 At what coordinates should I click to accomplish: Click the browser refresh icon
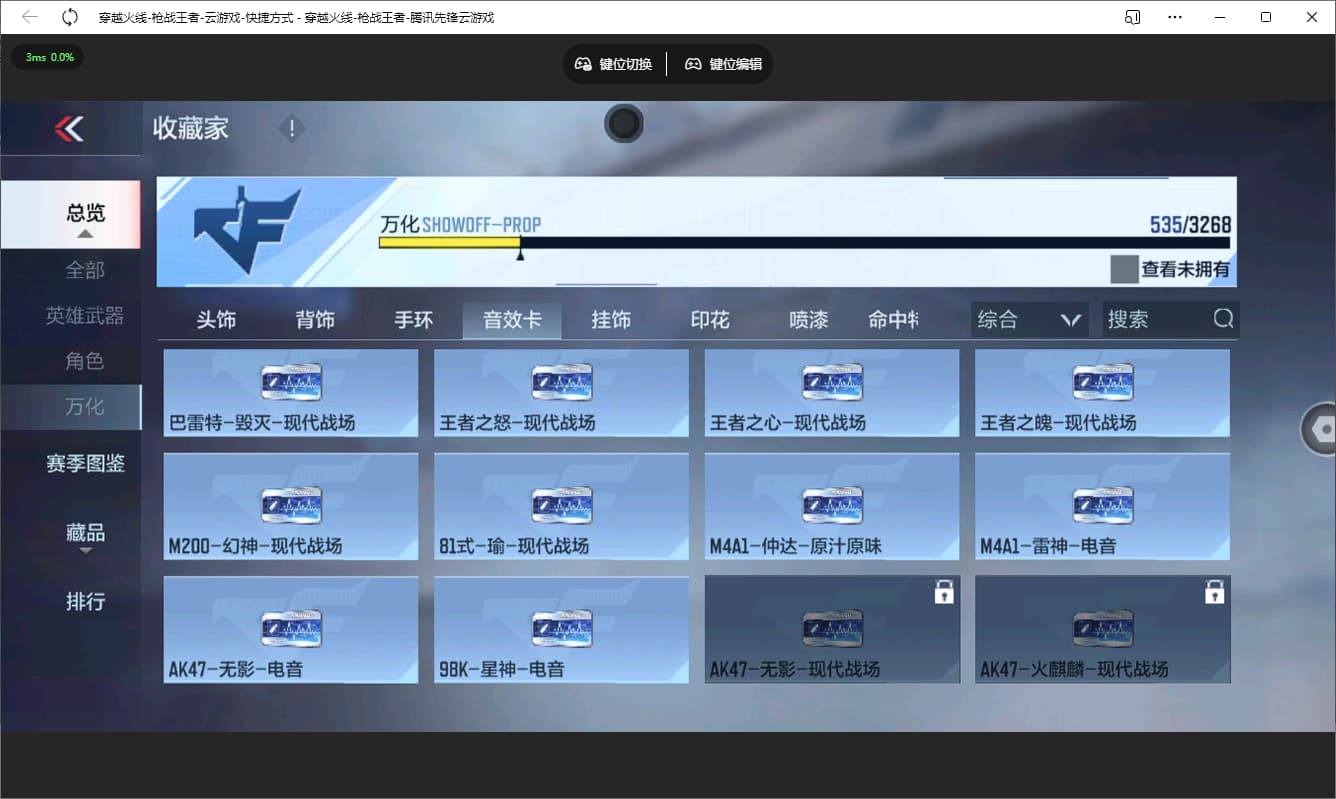pos(68,16)
